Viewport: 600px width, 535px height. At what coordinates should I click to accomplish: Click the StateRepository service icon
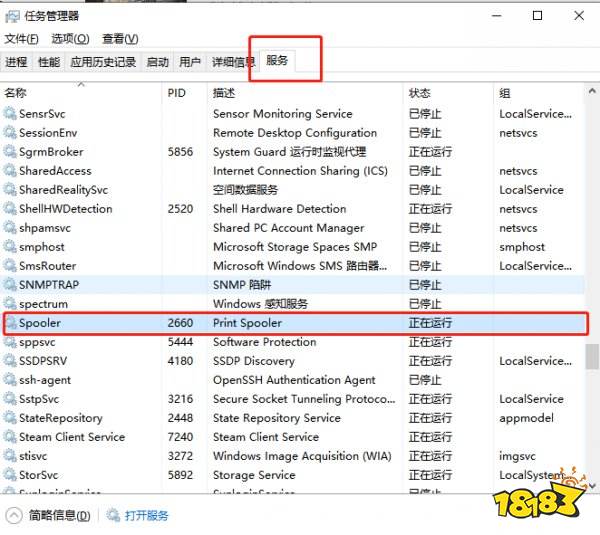pyautogui.click(x=10, y=418)
